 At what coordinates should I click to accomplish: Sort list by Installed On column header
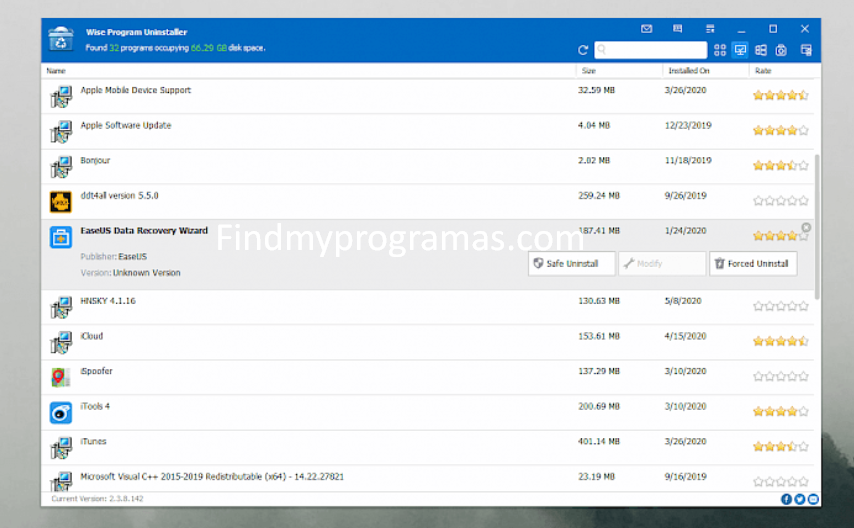pos(688,71)
